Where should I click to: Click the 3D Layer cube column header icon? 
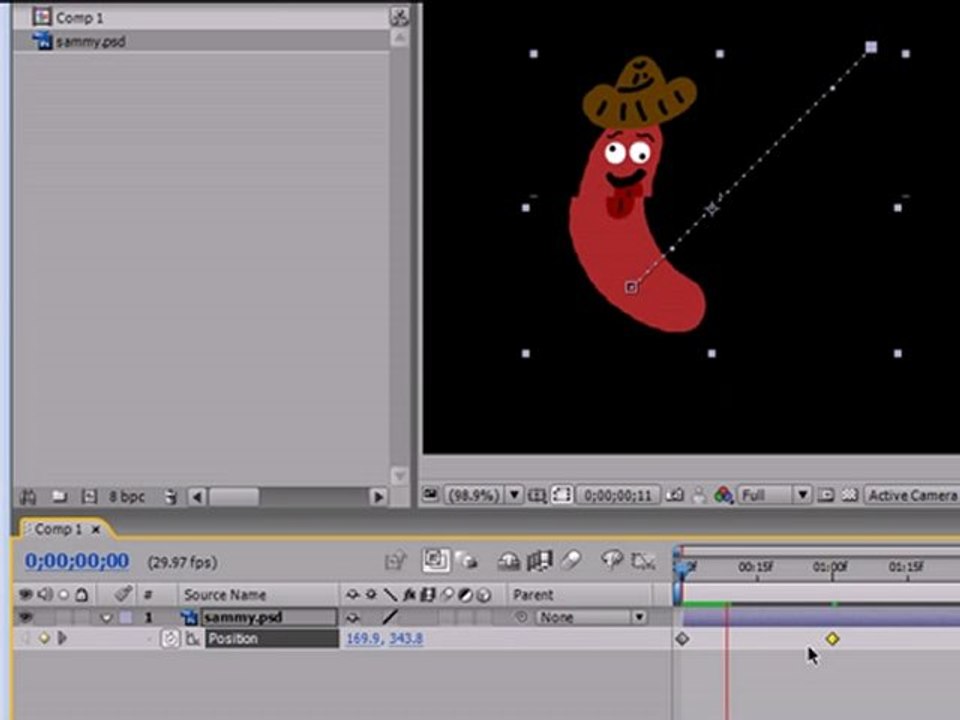tap(484, 594)
